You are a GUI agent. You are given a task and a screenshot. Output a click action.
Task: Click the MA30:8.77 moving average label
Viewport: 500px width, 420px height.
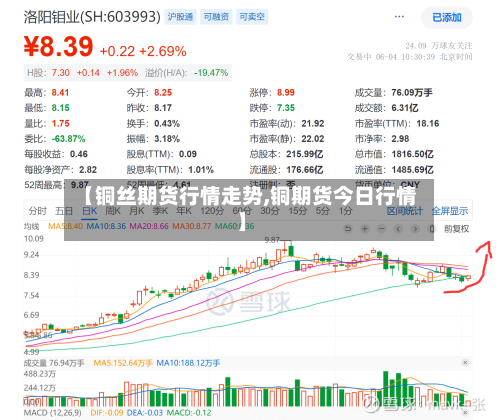[x=192, y=226]
